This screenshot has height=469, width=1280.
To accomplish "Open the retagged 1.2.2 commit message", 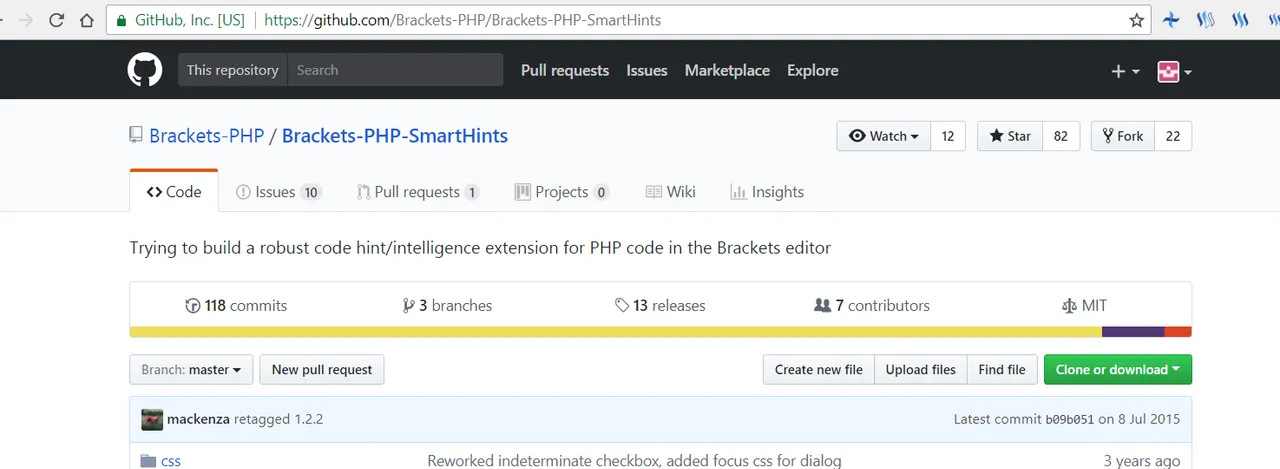I will click(x=279, y=419).
